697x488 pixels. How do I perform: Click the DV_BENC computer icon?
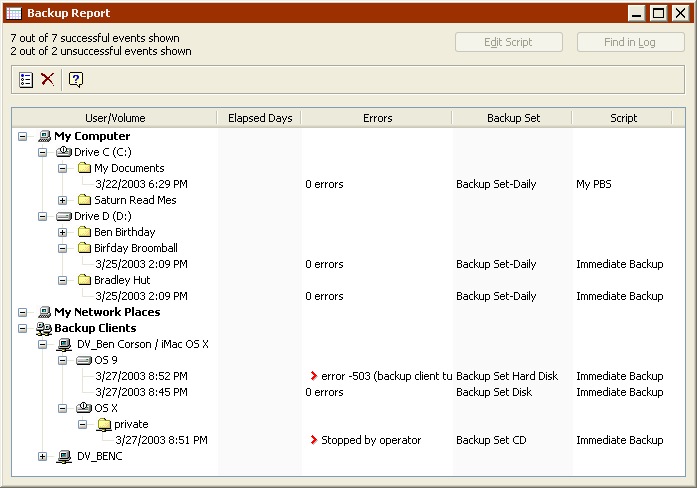64,456
